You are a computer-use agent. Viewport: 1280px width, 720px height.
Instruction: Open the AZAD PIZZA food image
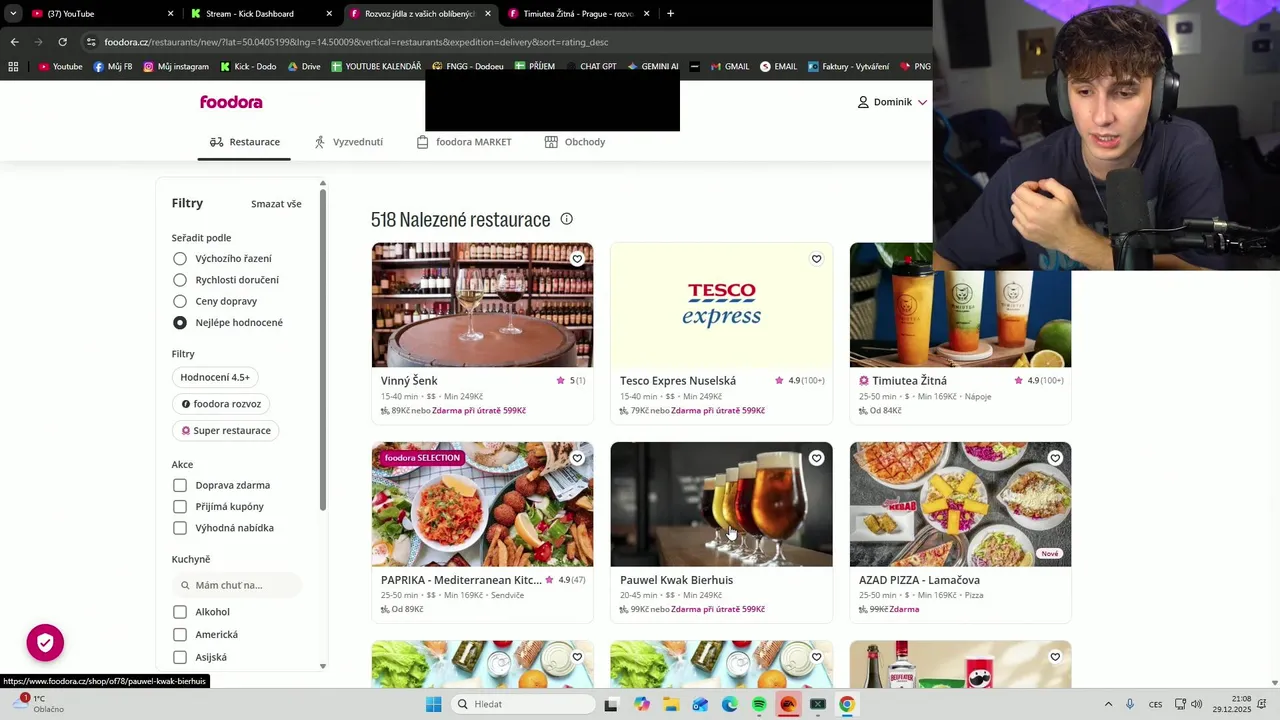(960, 504)
